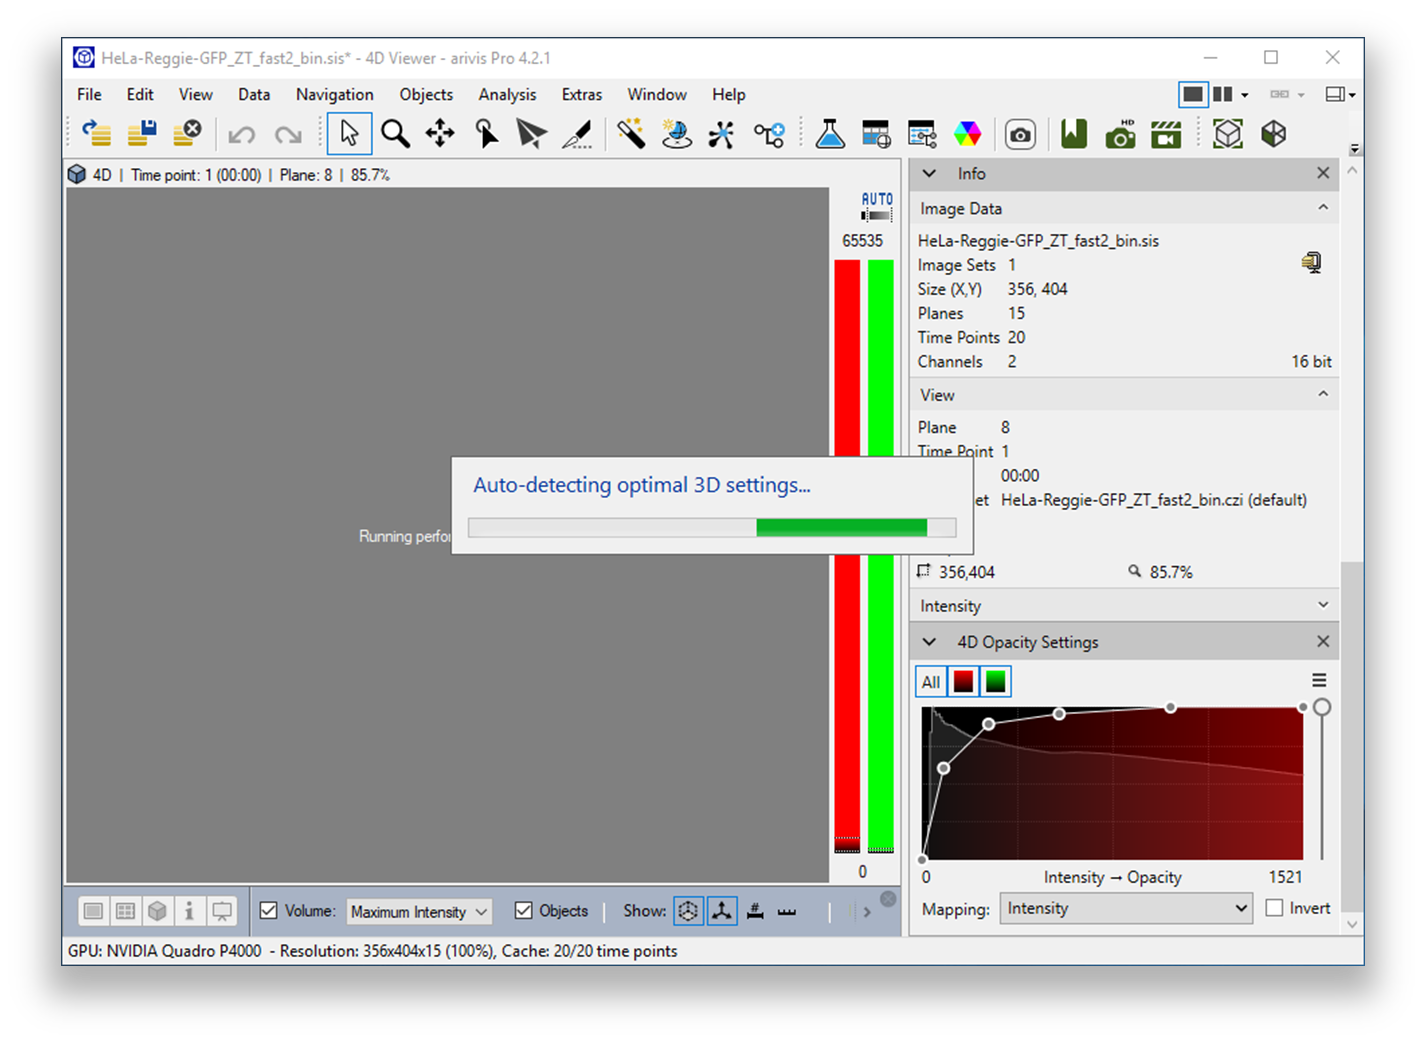Select the Pan navigation tool
This screenshot has width=1426, height=1045.
tap(439, 133)
